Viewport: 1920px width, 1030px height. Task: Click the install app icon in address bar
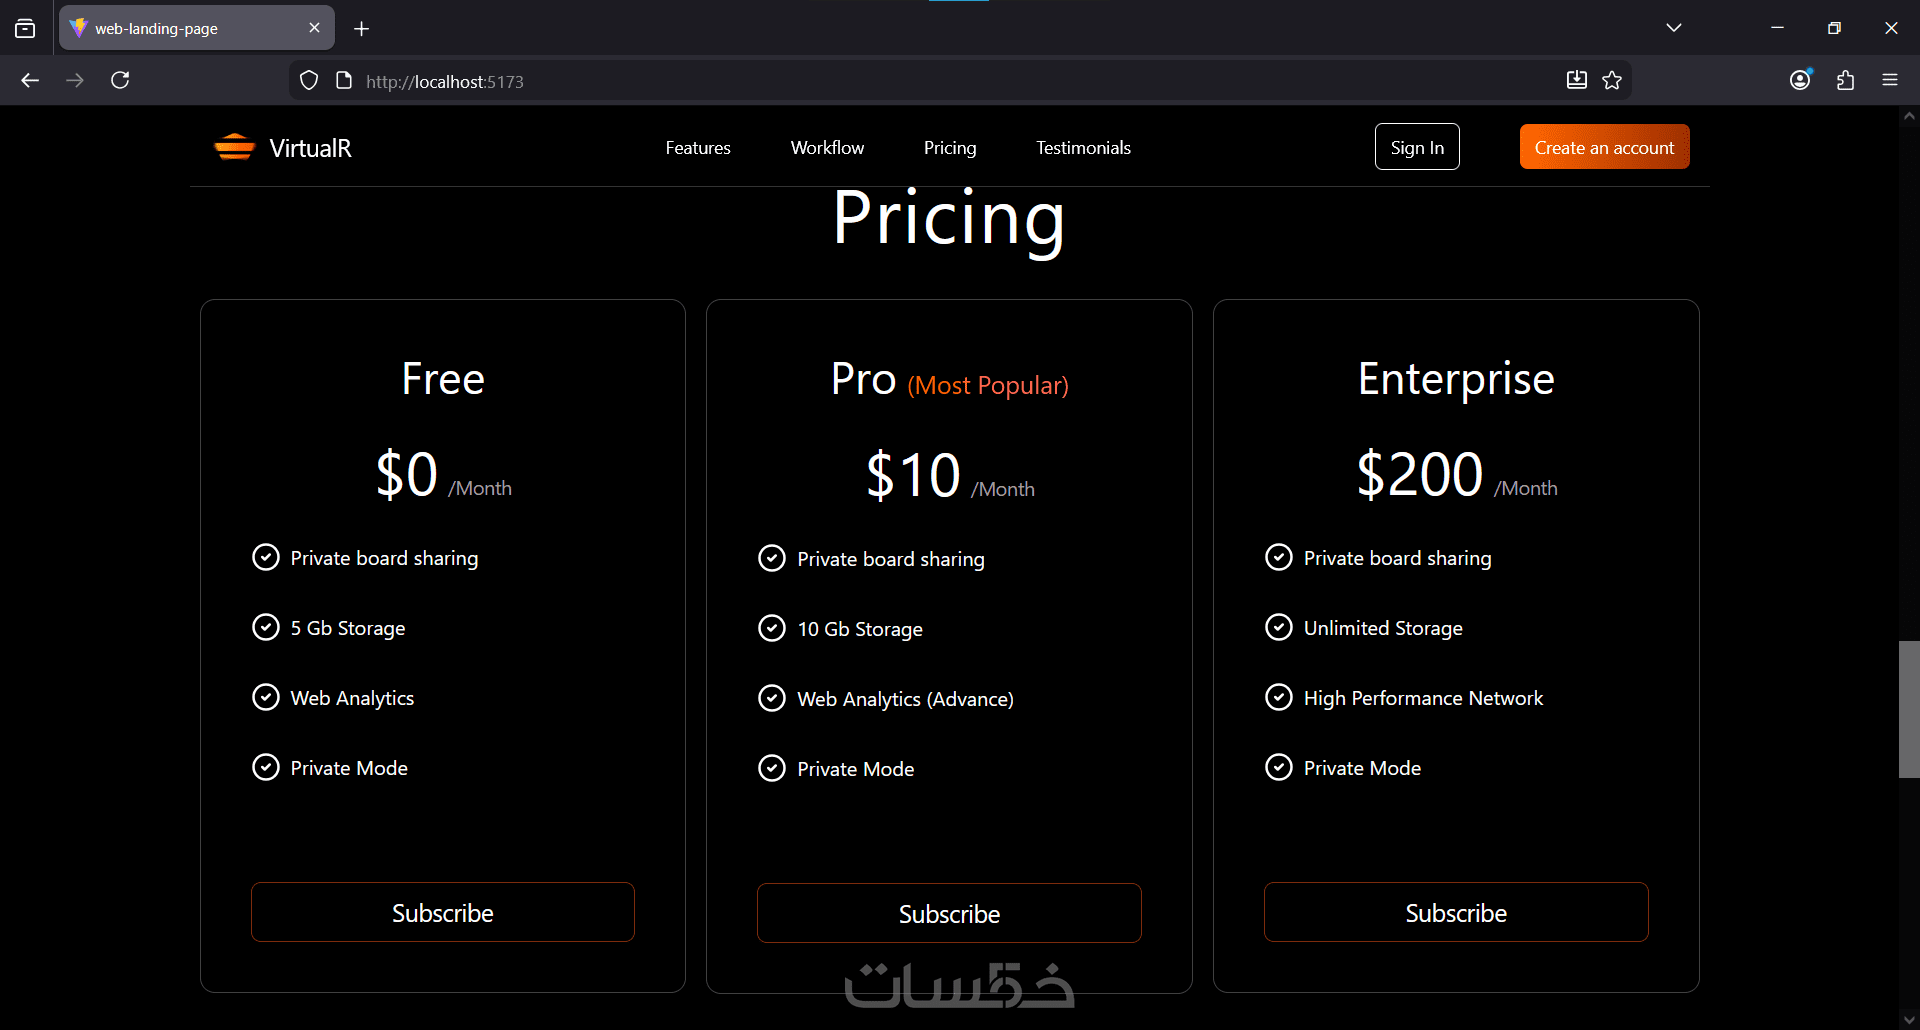[1576, 80]
